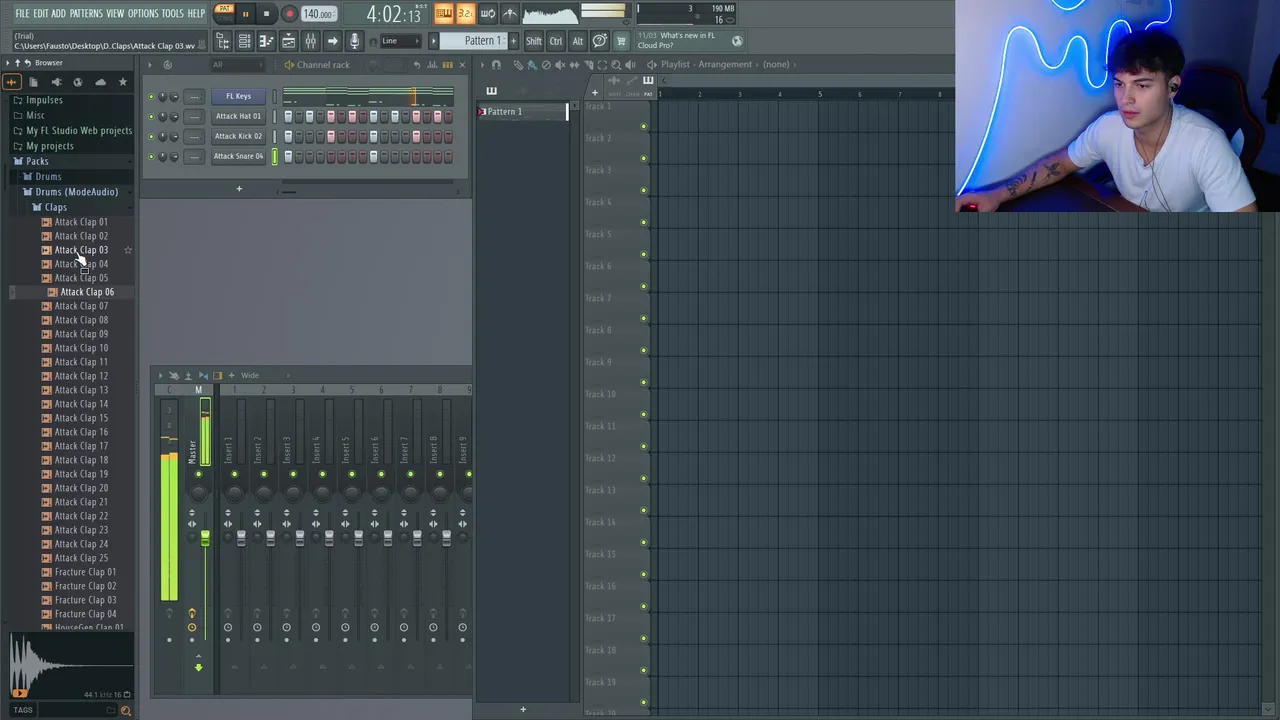Click the globe icon beside news panel
1280x720 pixels.
pos(737,41)
